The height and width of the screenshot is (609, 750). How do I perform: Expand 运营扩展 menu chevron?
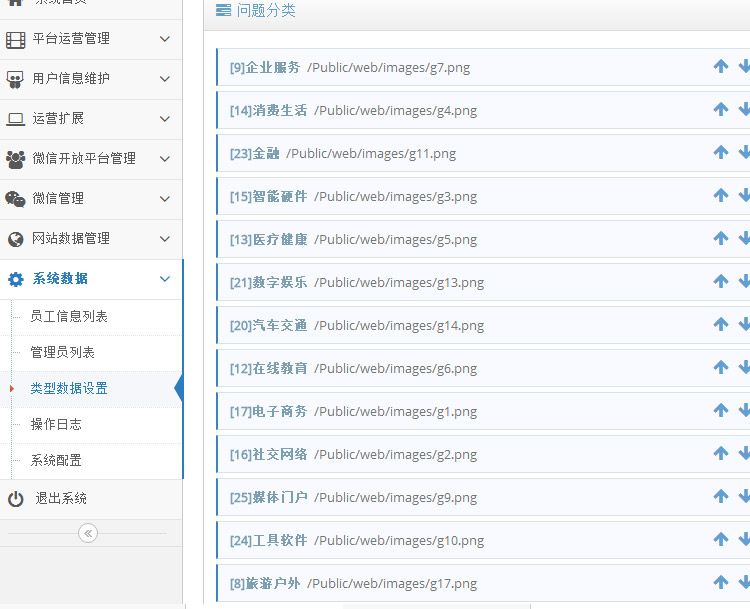click(165, 119)
